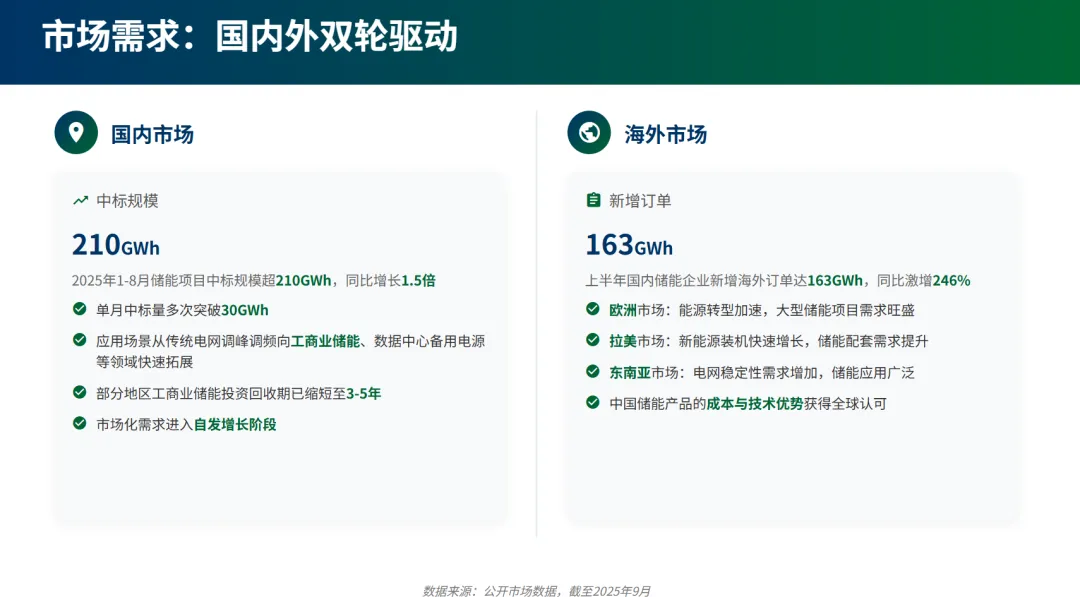Click the highlighted 工商业储能 text

[x=325, y=341]
